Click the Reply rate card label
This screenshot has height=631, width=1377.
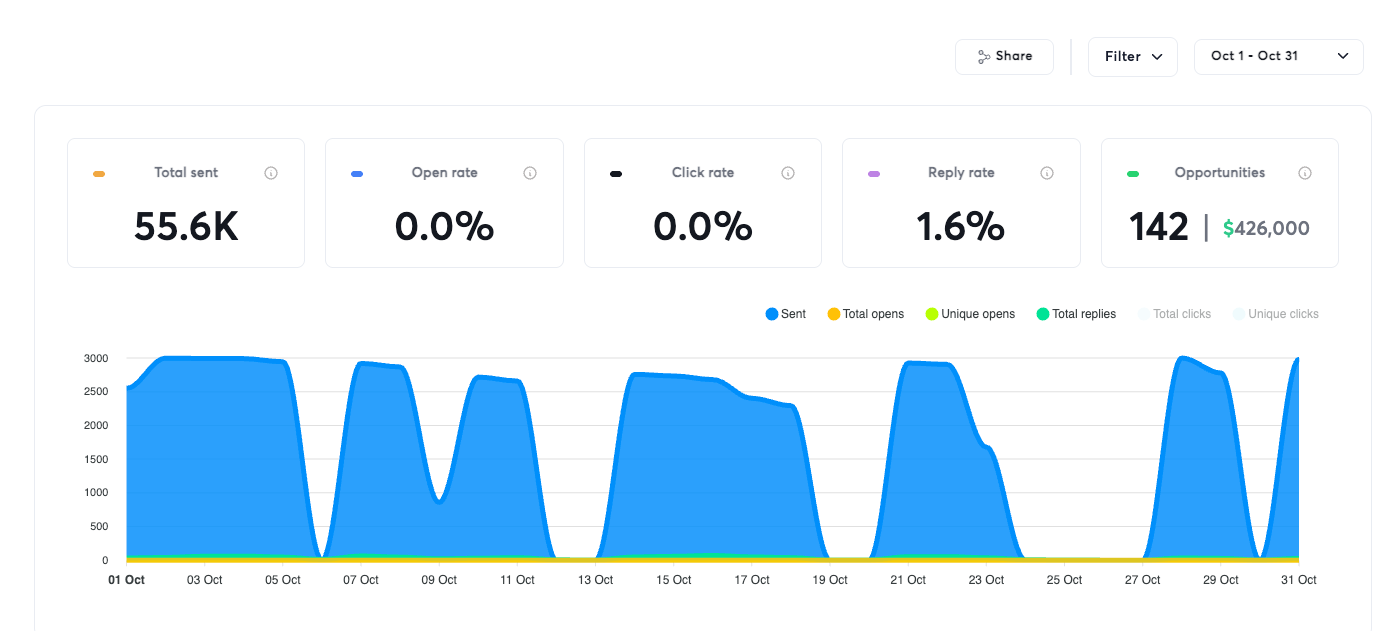point(961,173)
